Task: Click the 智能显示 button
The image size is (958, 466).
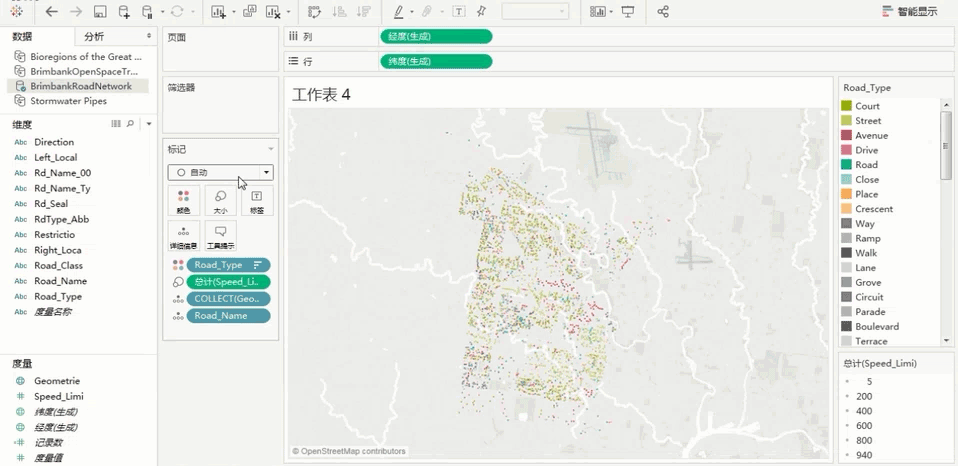Action: click(x=909, y=12)
